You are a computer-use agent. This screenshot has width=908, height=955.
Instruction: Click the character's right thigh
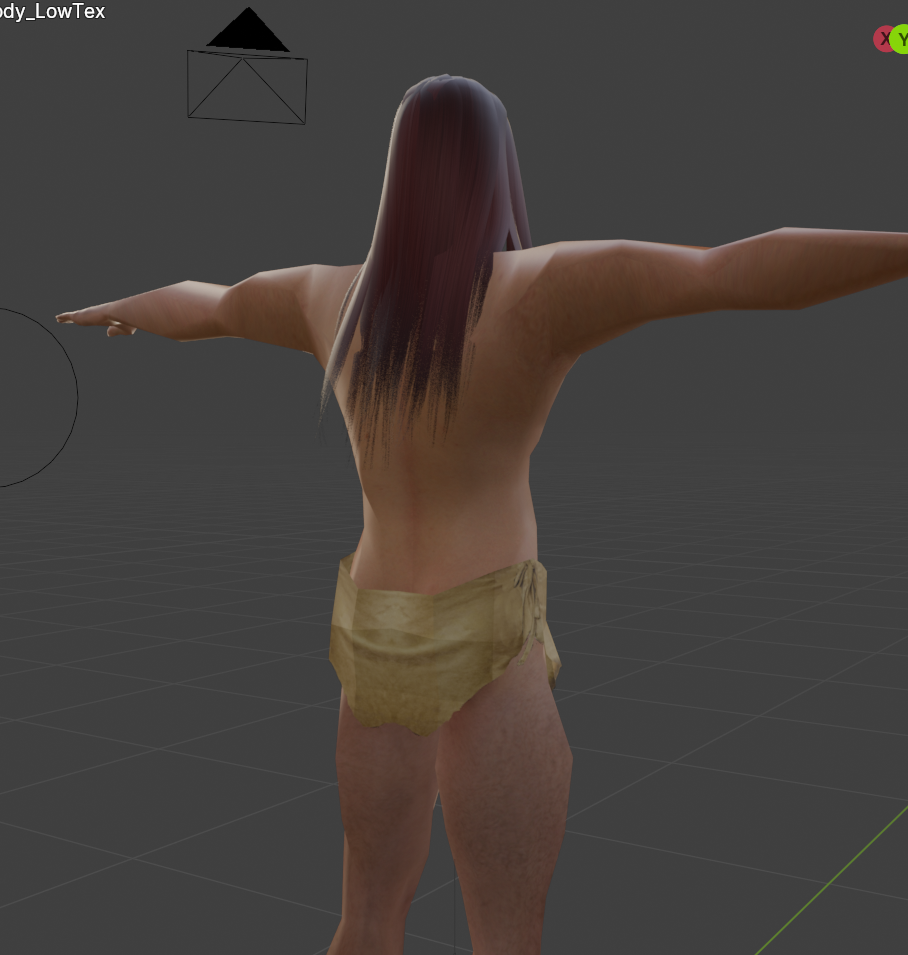pyautogui.click(x=505, y=800)
